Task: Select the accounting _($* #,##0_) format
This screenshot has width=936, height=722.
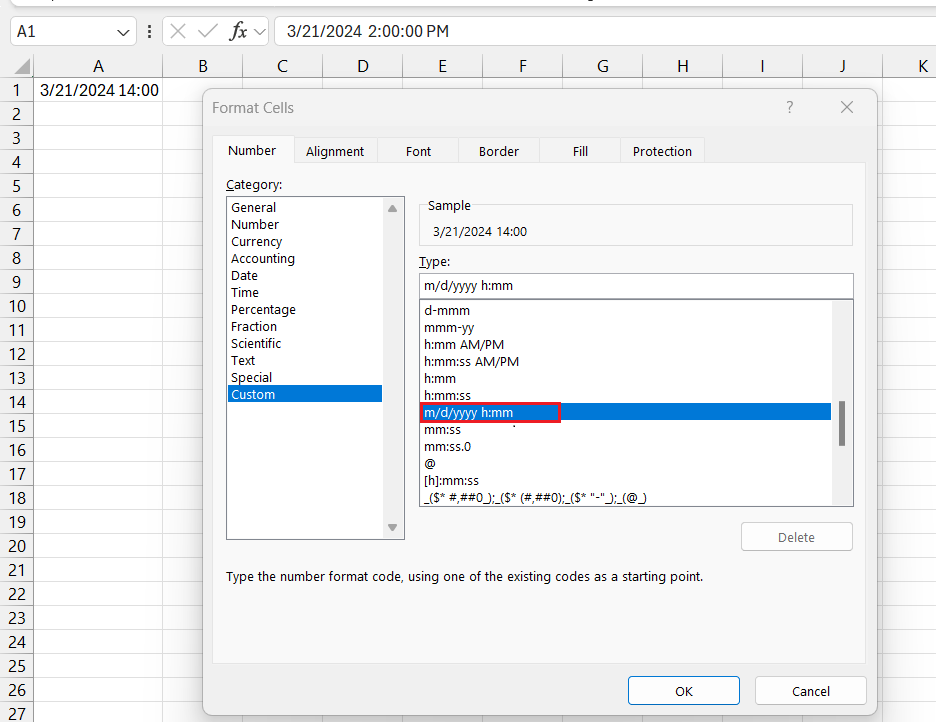Action: point(626,497)
